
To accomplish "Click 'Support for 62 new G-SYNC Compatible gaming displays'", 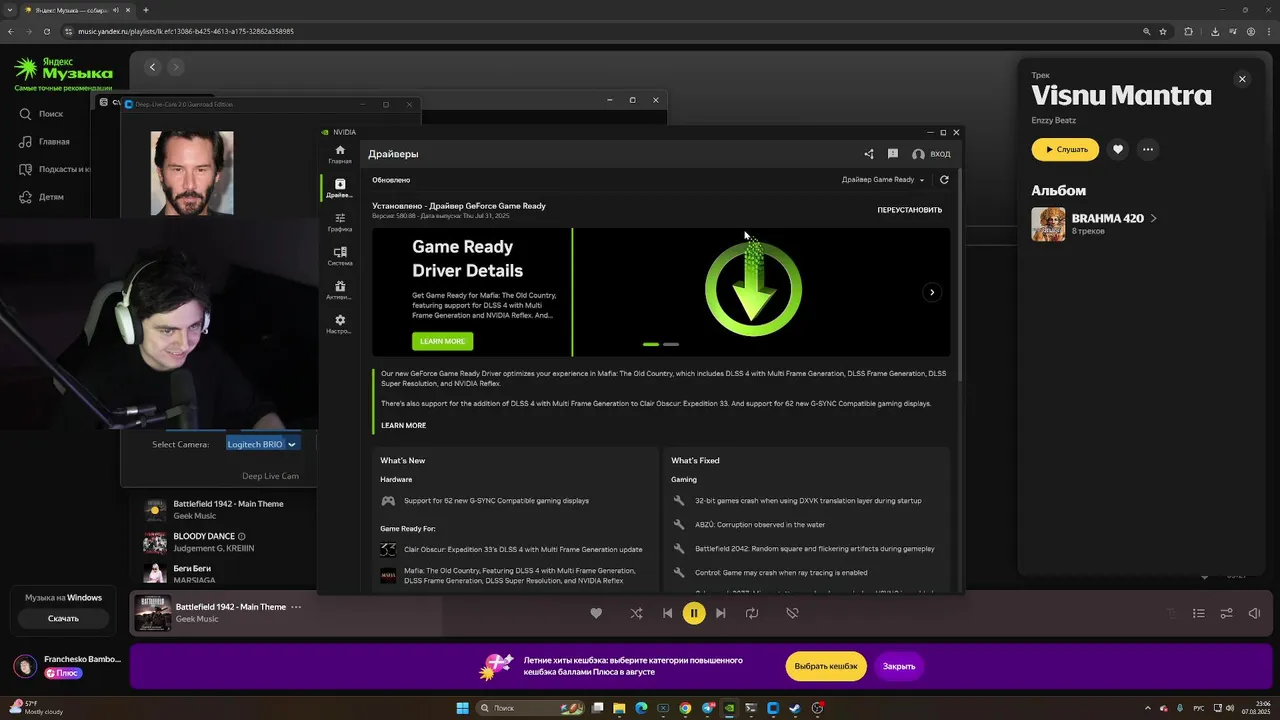I will 496,501.
